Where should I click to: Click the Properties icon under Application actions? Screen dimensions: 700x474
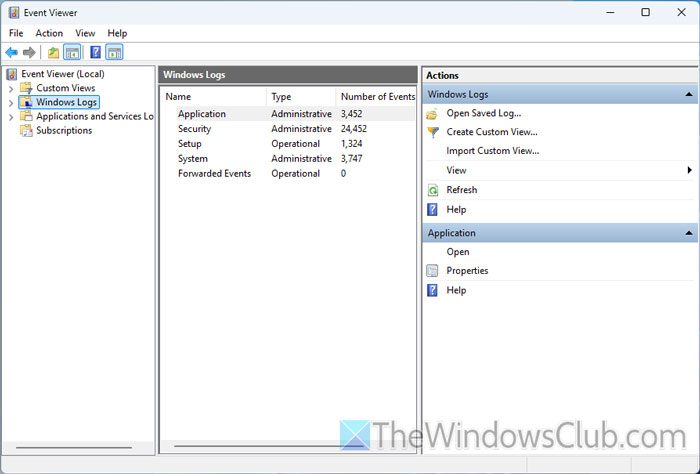point(432,271)
